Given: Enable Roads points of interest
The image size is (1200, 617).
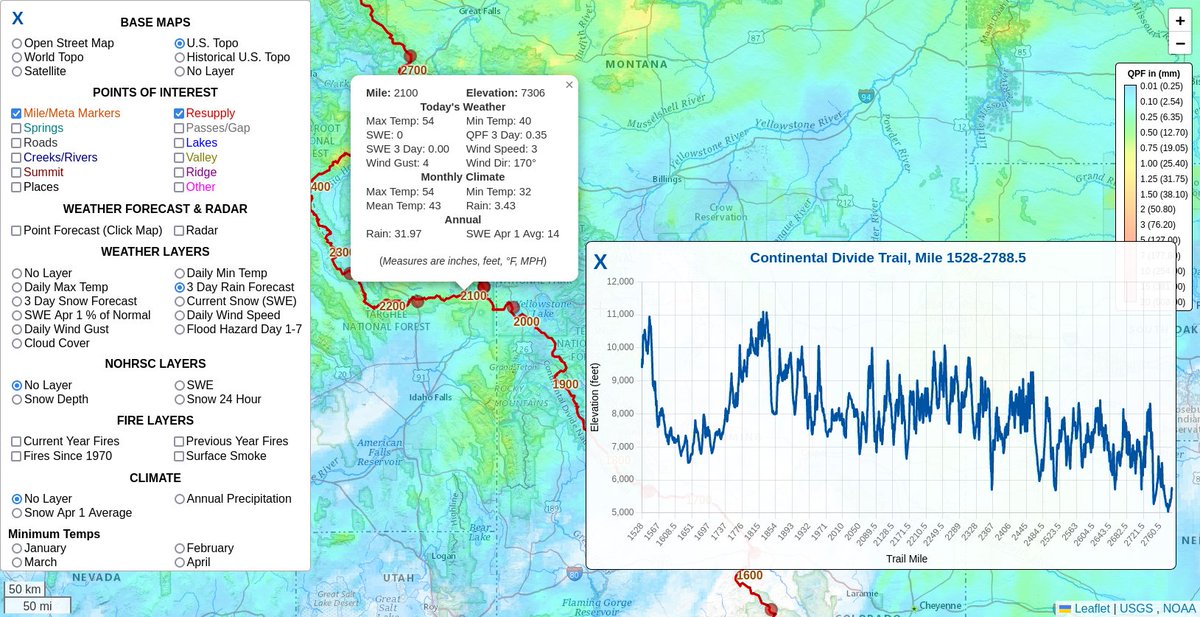Looking at the screenshot, I should 17,143.
